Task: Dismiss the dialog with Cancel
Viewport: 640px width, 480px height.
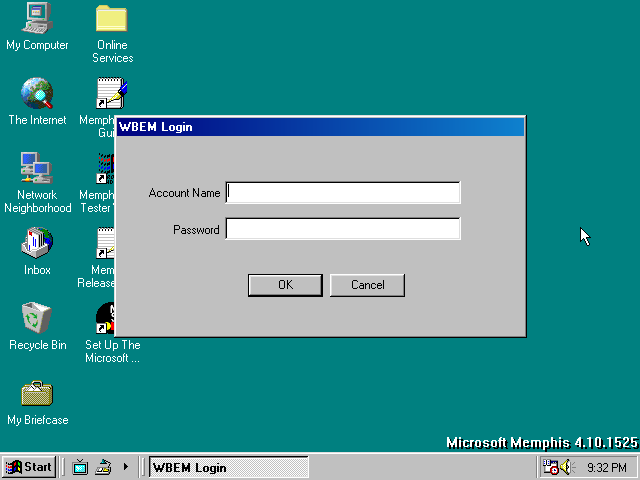Action: point(367,285)
